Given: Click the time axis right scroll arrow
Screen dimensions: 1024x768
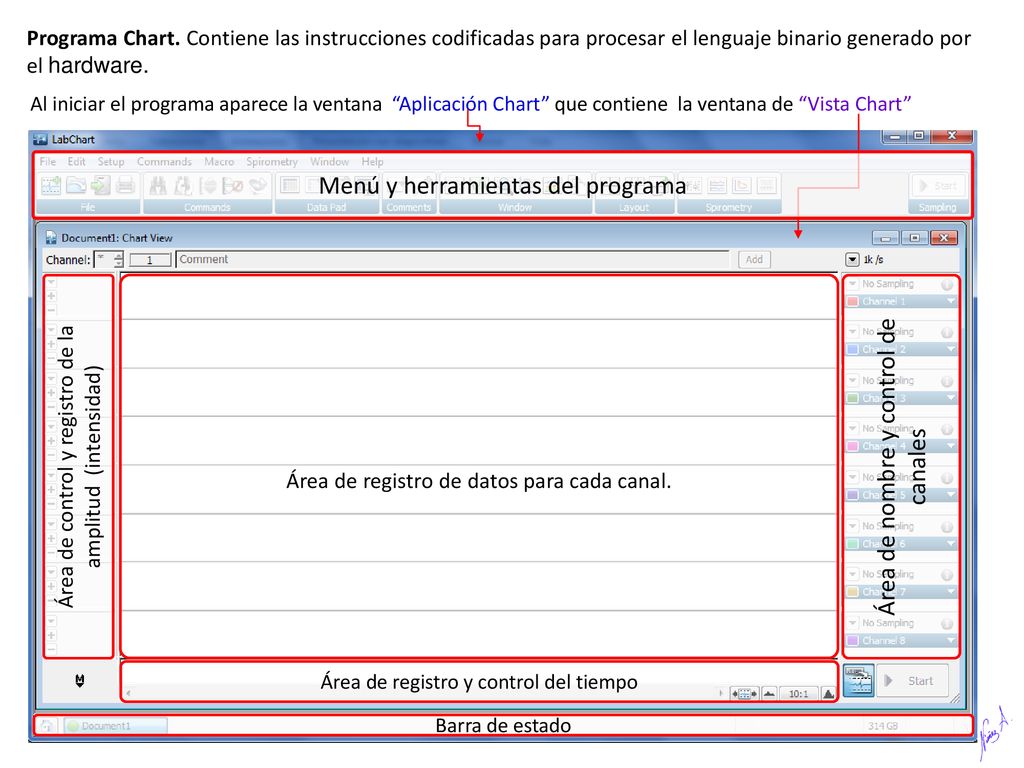Looking at the screenshot, I should [x=721, y=694].
